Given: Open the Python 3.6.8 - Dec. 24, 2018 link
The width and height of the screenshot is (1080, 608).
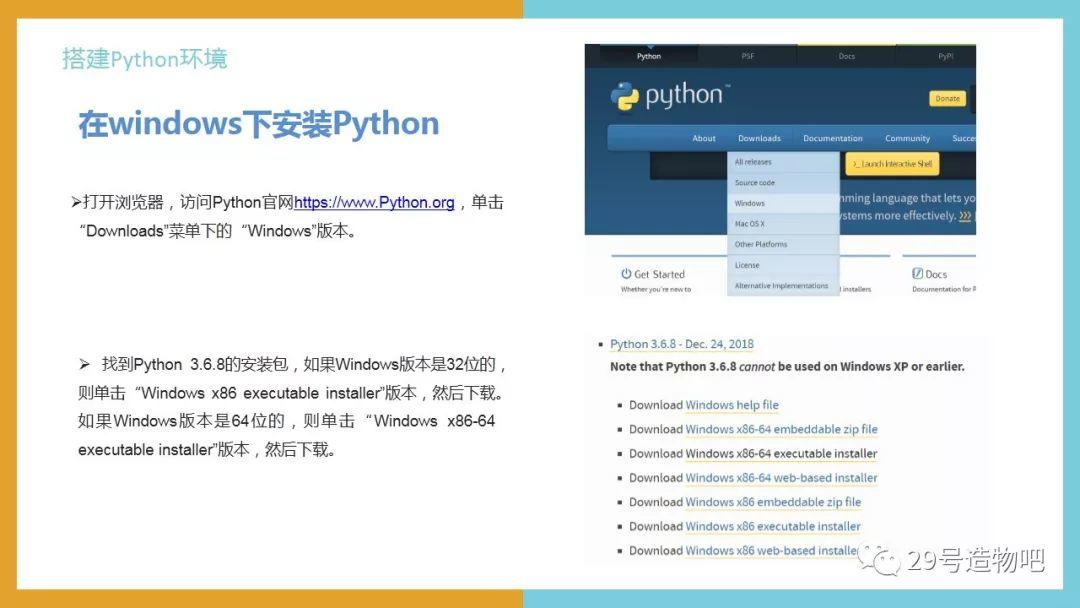Looking at the screenshot, I should (682, 344).
